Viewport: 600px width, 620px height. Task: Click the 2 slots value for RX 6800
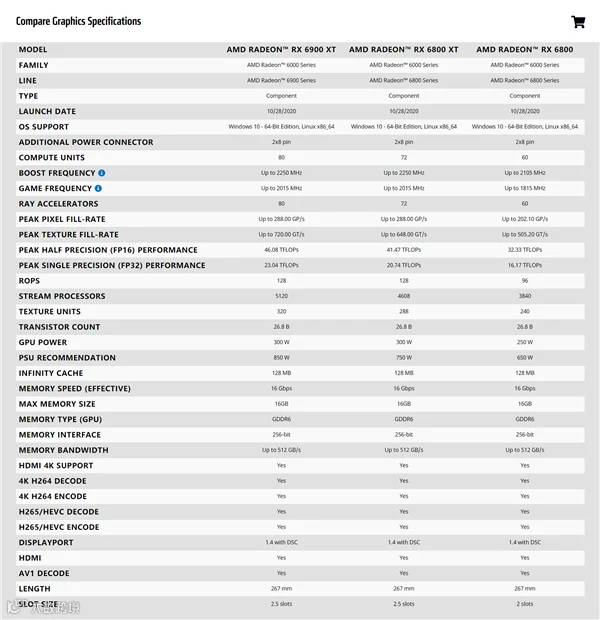pyautogui.click(x=524, y=604)
